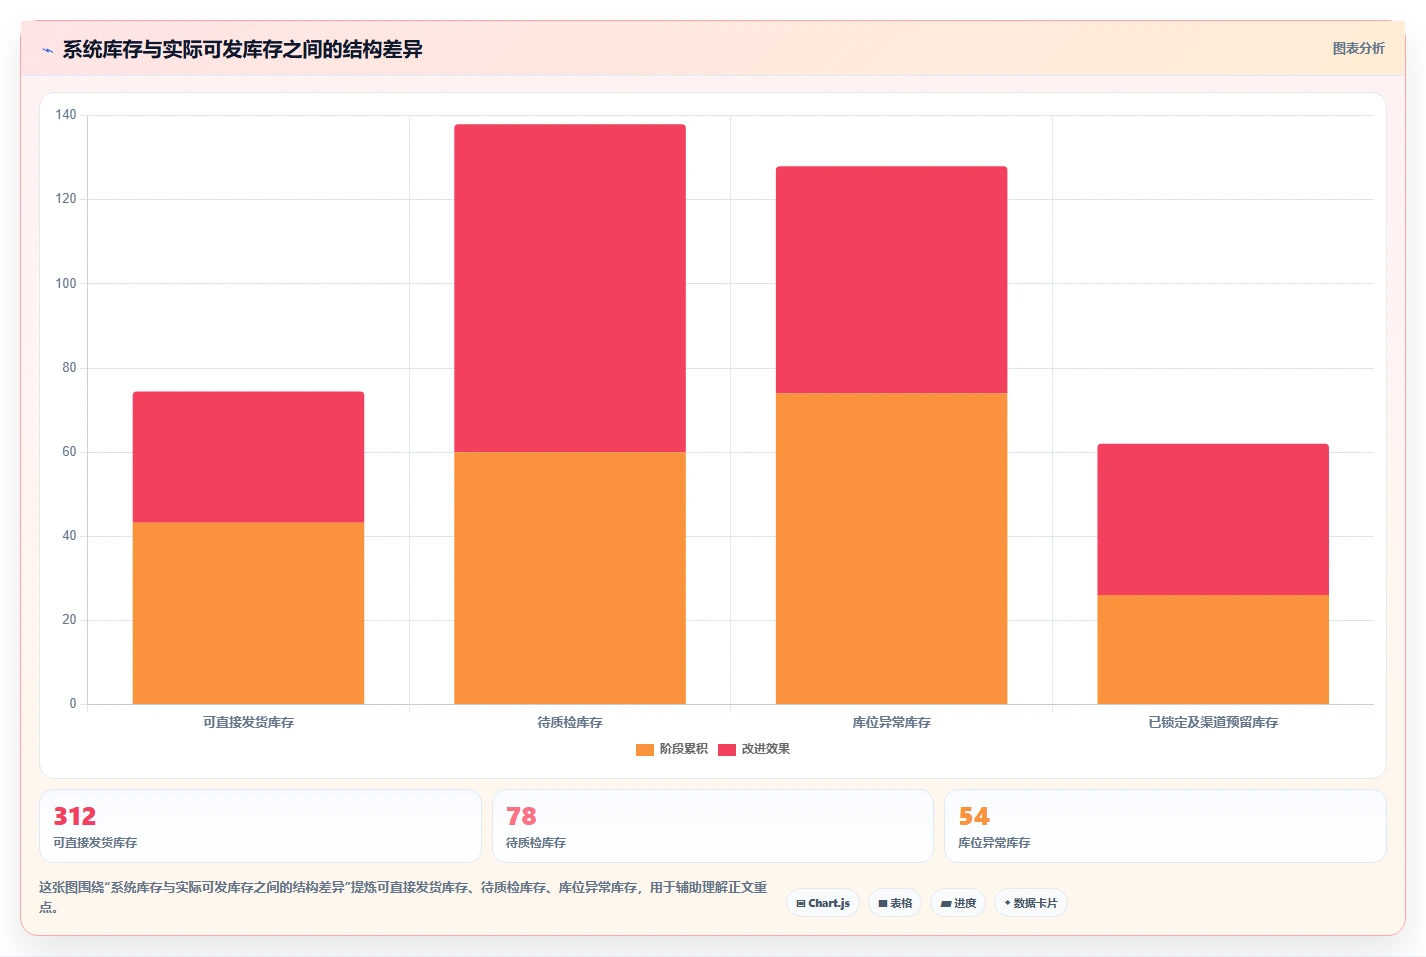Click the 进度 tag
The image size is (1426, 957).
tap(958, 903)
